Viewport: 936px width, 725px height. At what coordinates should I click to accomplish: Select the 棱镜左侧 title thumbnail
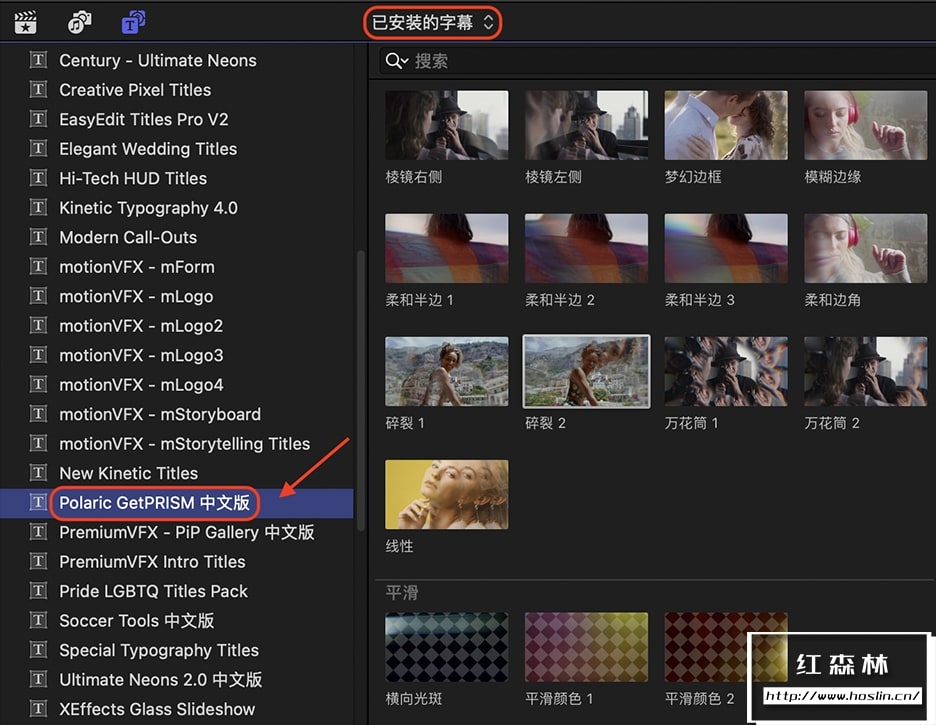[586, 125]
